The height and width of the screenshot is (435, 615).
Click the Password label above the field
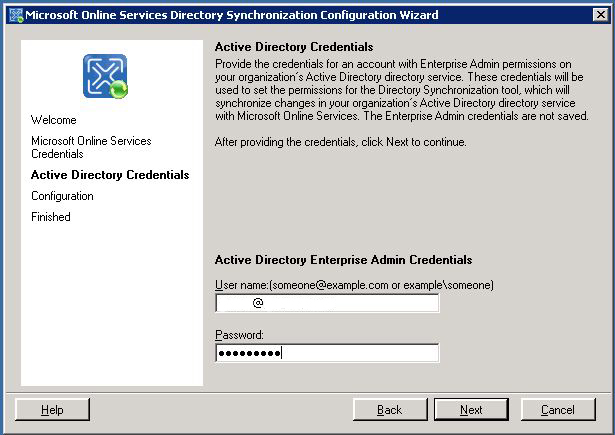[x=239, y=335]
